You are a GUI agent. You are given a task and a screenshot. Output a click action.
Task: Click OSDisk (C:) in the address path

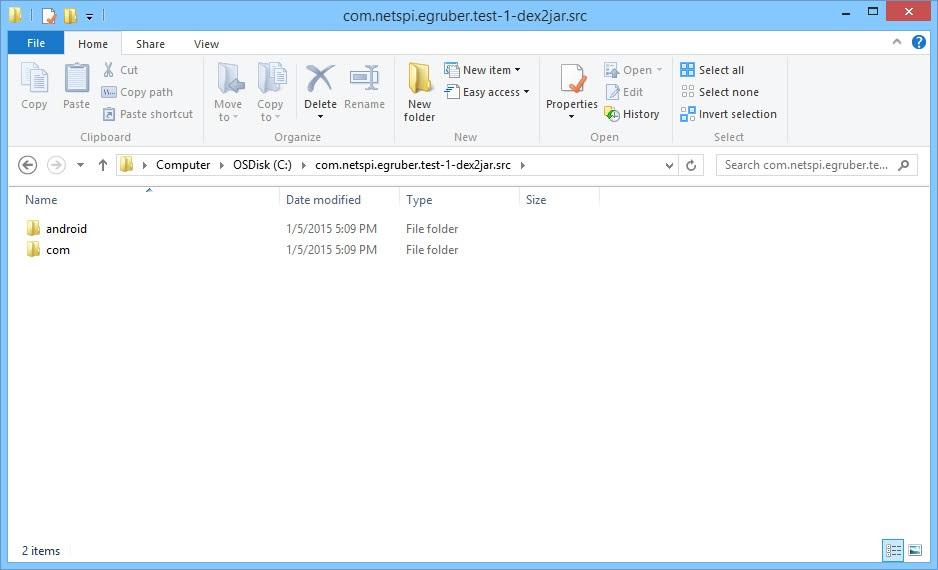257,165
